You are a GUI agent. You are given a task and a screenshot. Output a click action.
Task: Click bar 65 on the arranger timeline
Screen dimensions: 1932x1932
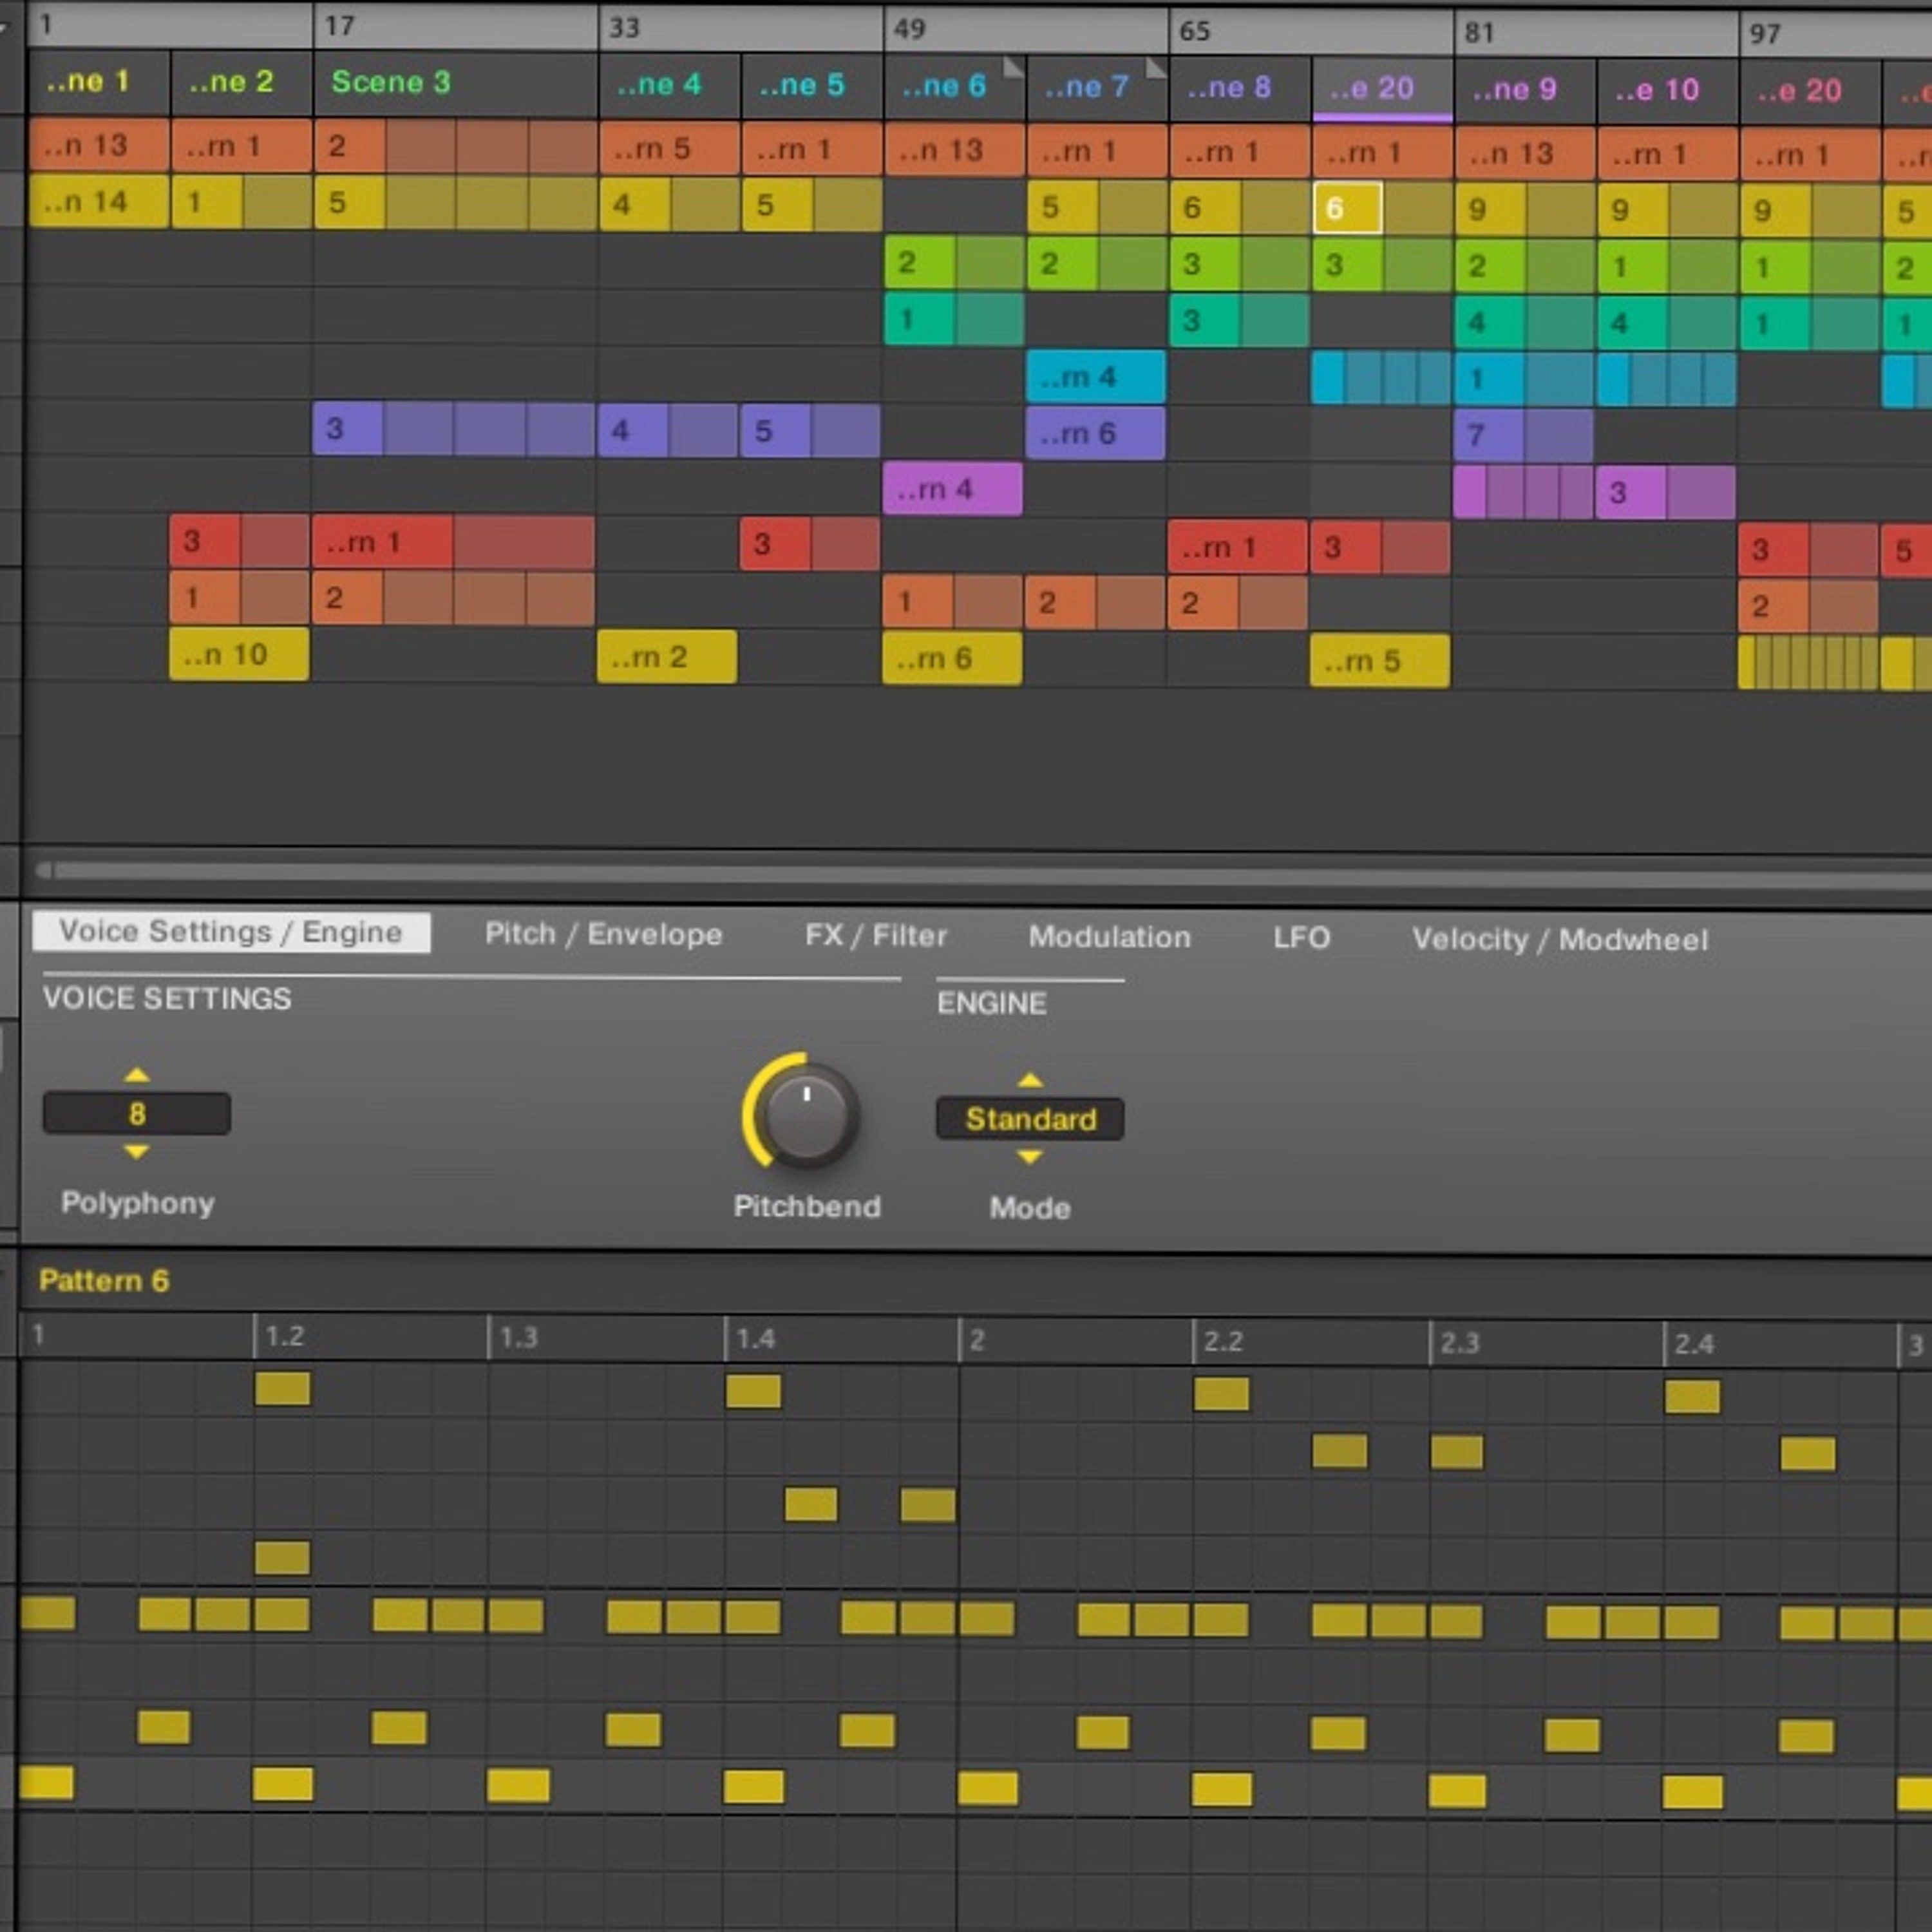1195,30
